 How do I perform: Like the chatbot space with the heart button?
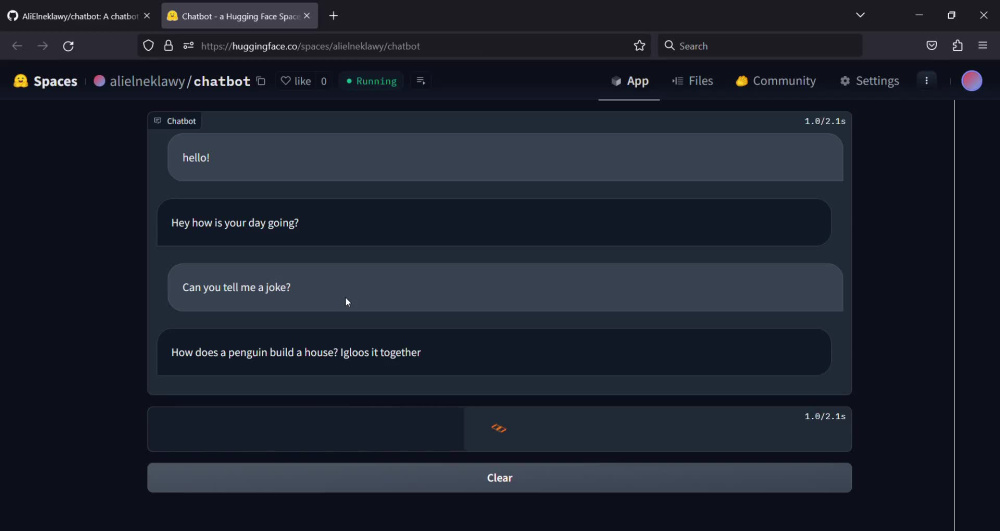[296, 81]
